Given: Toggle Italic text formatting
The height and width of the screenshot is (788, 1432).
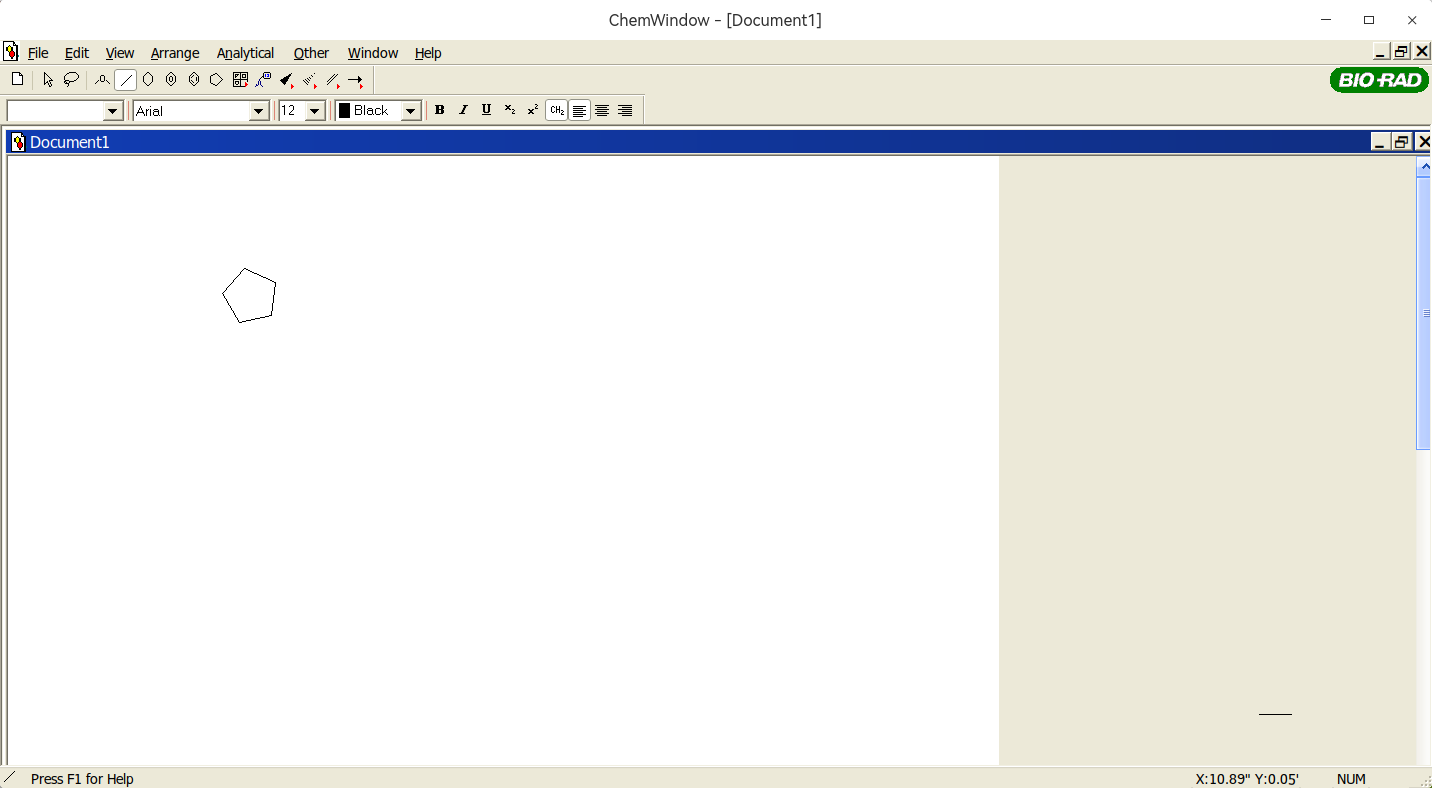Looking at the screenshot, I should [x=463, y=110].
